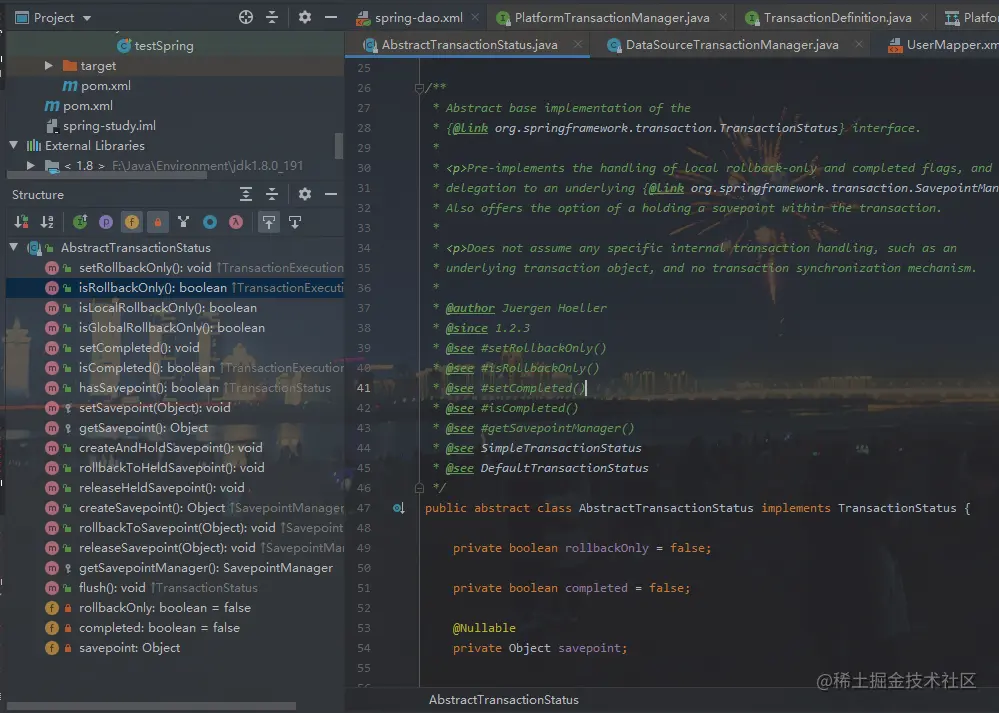The width and height of the screenshot is (999, 713).
Task: Select isGlobalRollbackOnly() in Structure
Action: [x=175, y=328]
